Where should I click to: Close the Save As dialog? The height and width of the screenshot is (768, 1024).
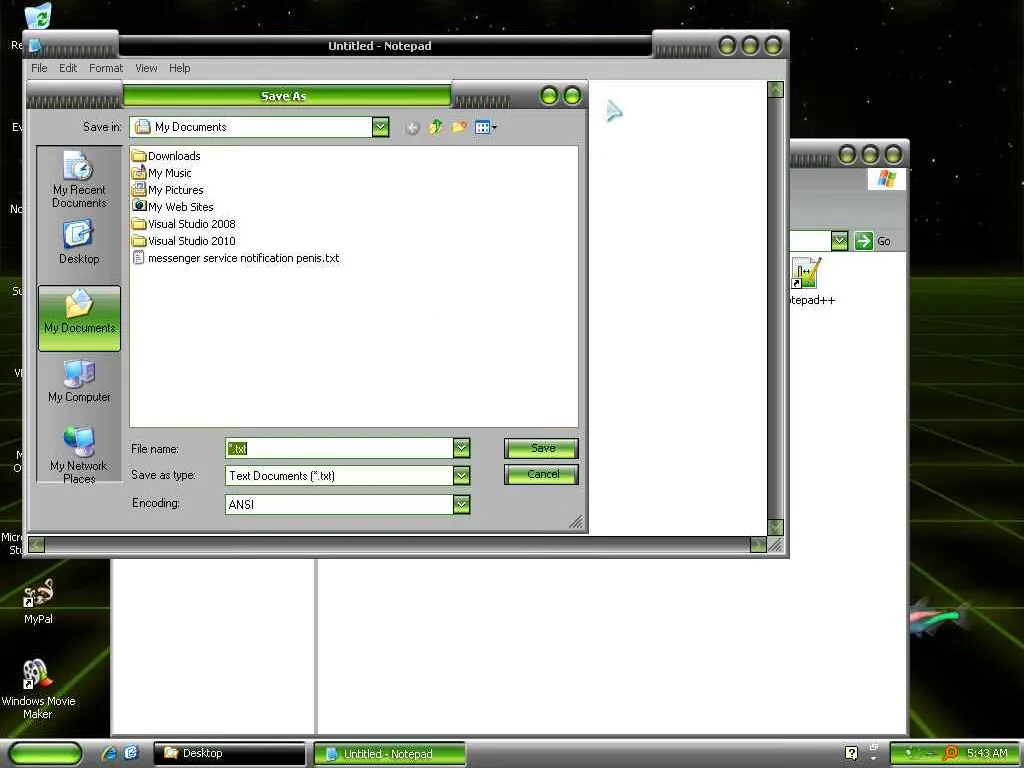[x=572, y=96]
